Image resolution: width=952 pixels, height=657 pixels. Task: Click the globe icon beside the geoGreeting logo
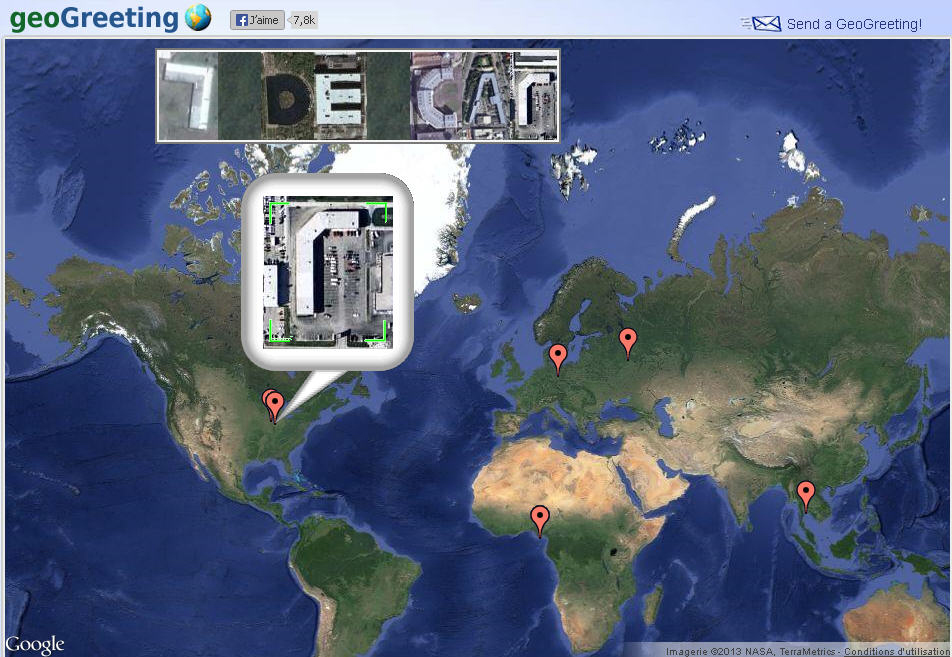tap(198, 18)
